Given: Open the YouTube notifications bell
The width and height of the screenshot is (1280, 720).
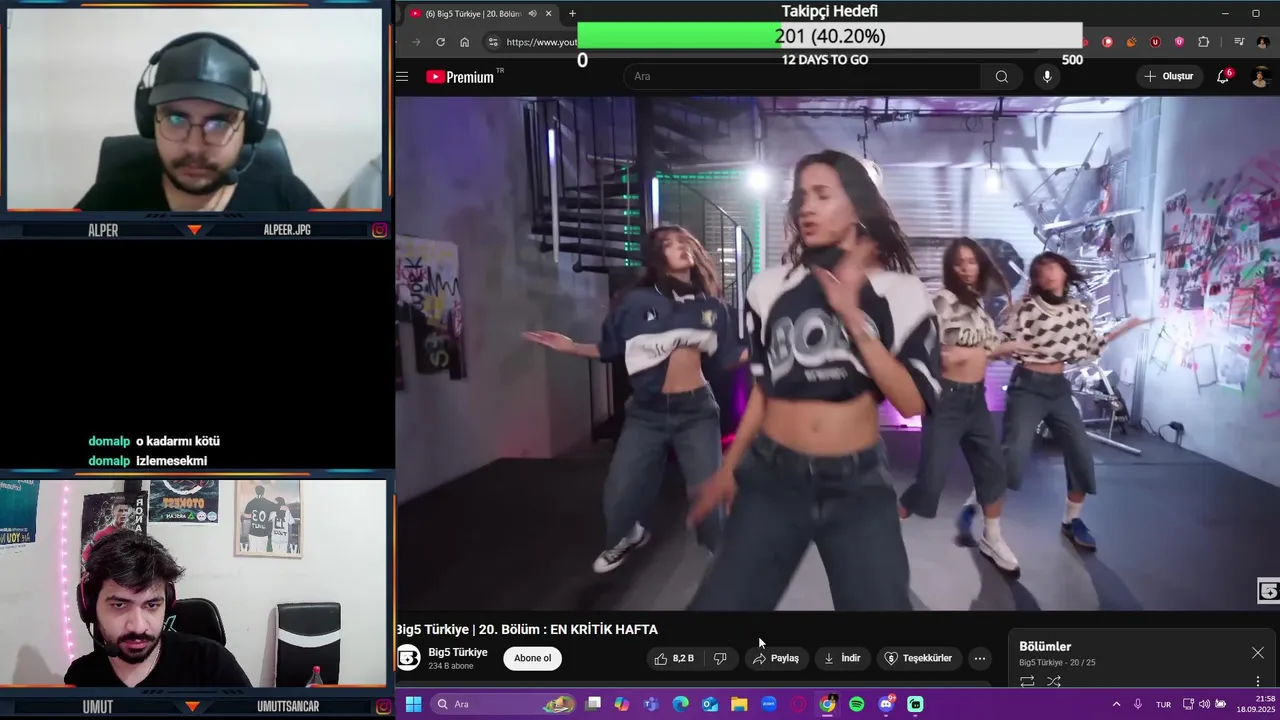Looking at the screenshot, I should 1223,76.
